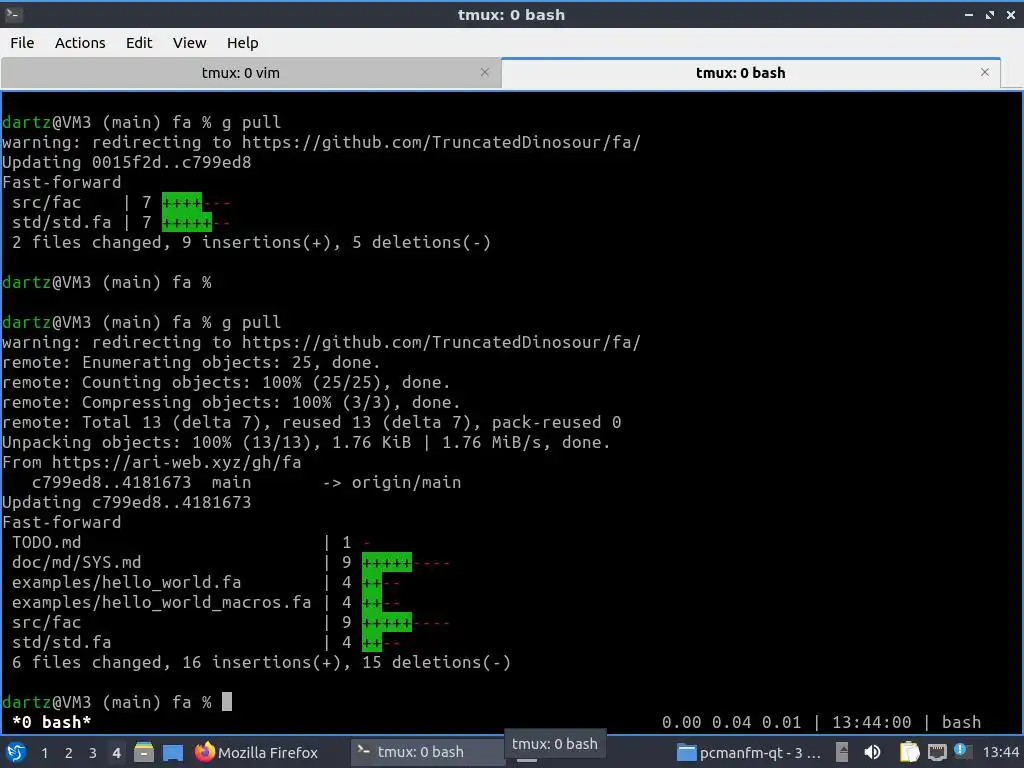Close the tmux: 0 bash tab

(x=985, y=72)
